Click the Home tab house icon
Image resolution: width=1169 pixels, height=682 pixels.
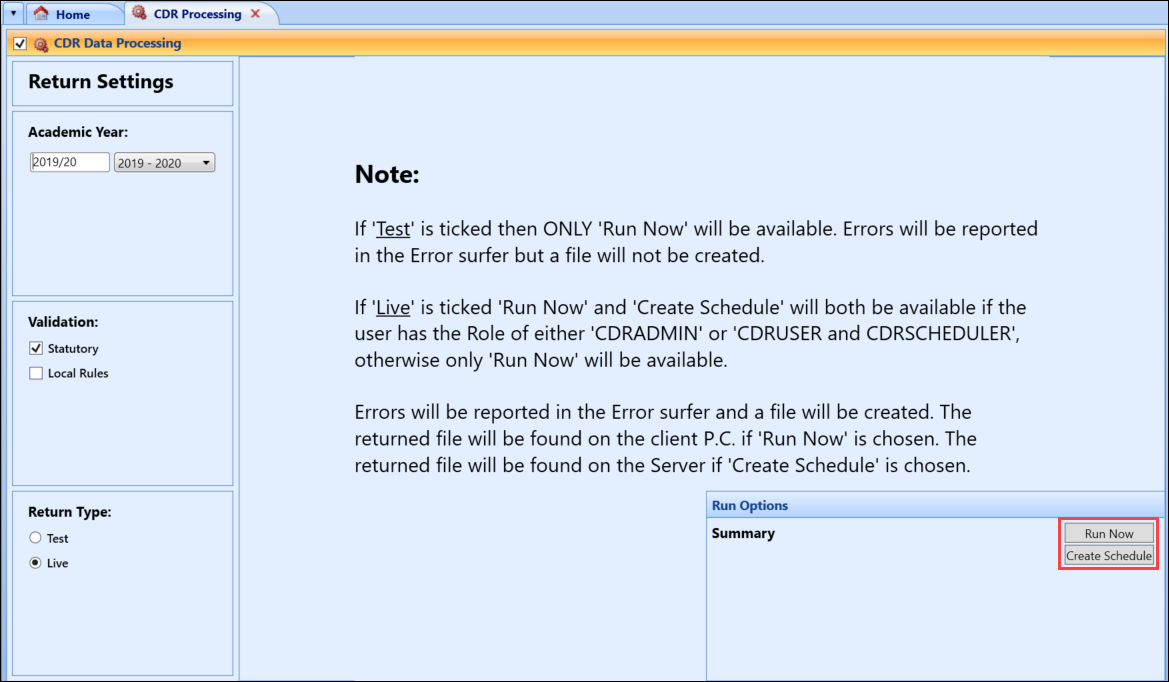(41, 13)
